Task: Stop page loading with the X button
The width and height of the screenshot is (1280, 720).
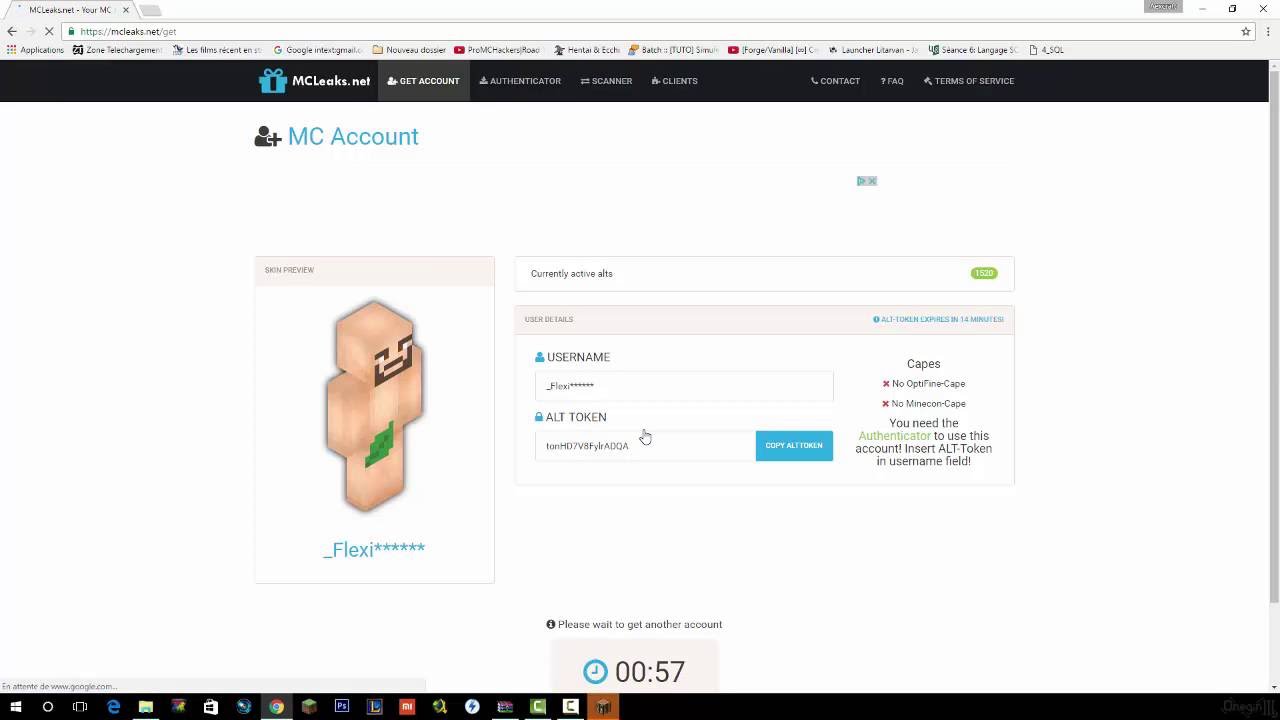Action: tap(50, 31)
